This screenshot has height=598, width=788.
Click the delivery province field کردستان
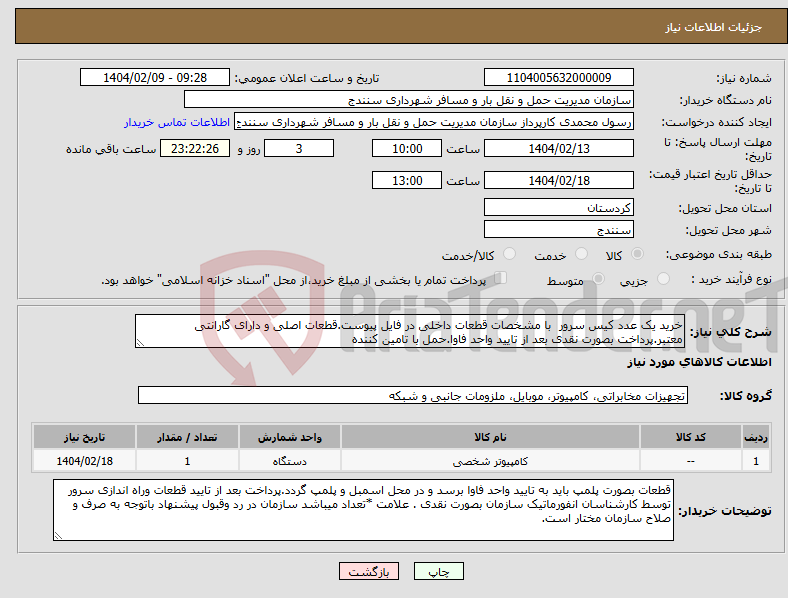click(x=558, y=207)
